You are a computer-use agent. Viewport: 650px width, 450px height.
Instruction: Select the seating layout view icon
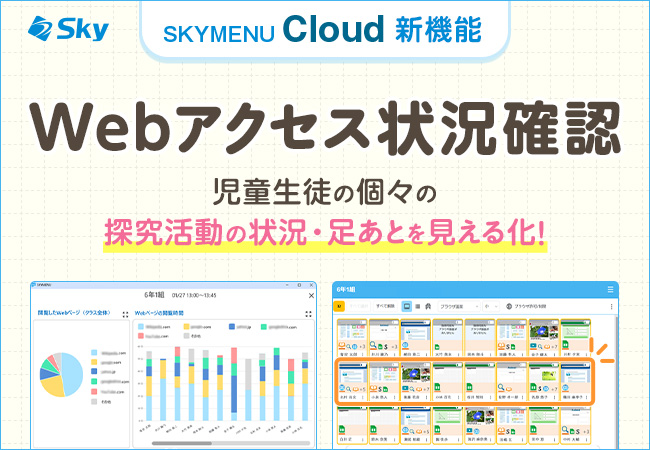point(426,306)
